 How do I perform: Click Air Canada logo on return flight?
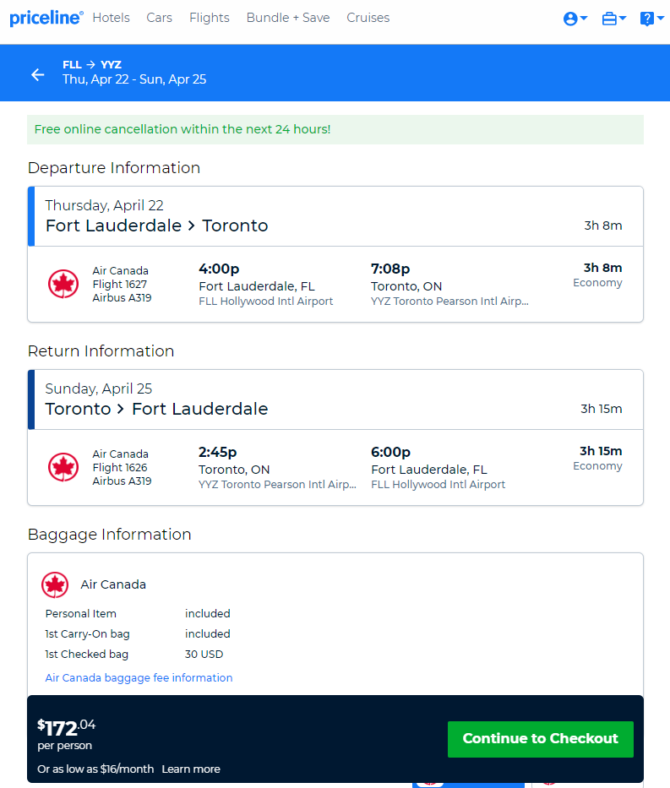pyautogui.click(x=63, y=467)
